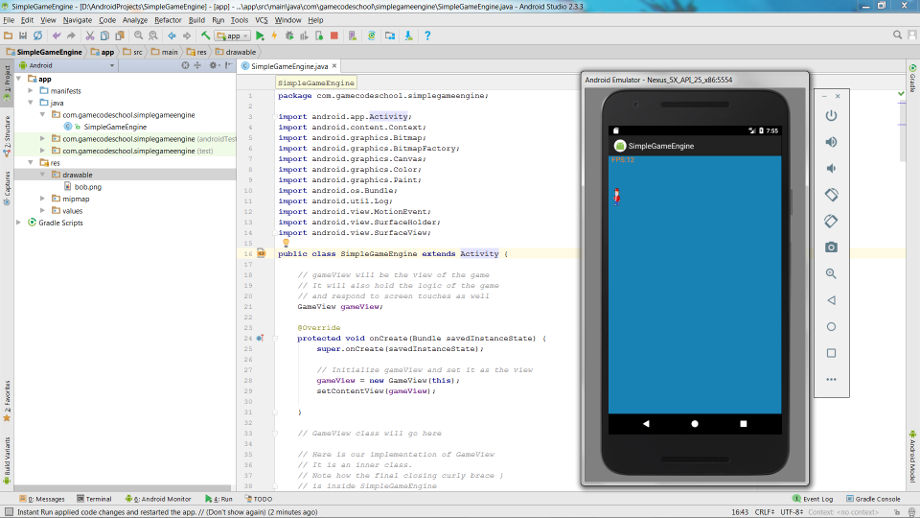
Task: Search everywhere with the top-right magnifier
Action: (897, 35)
